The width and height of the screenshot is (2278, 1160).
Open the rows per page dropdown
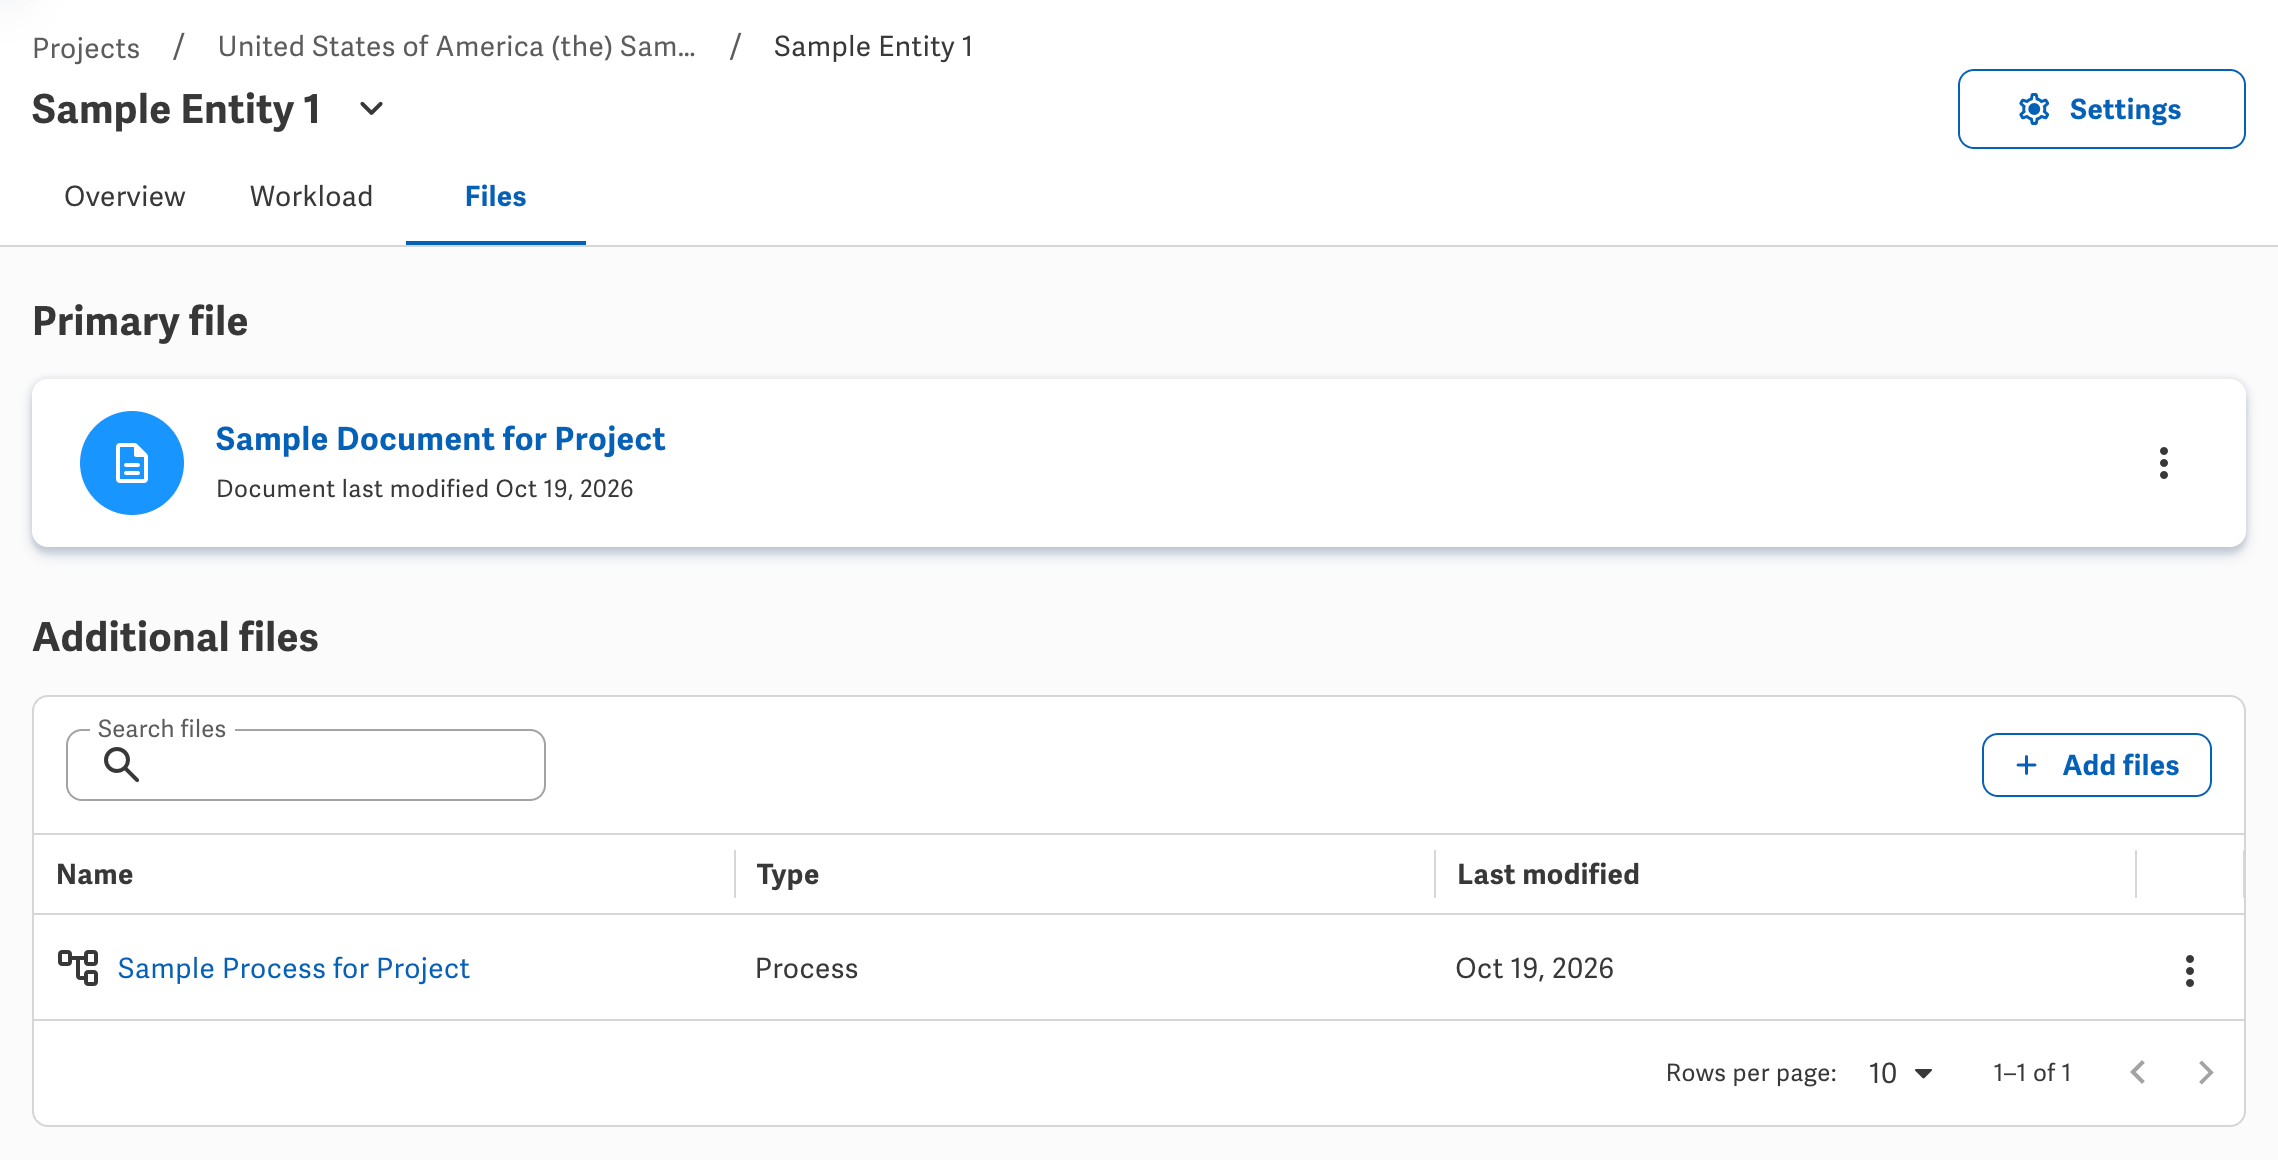click(1900, 1073)
